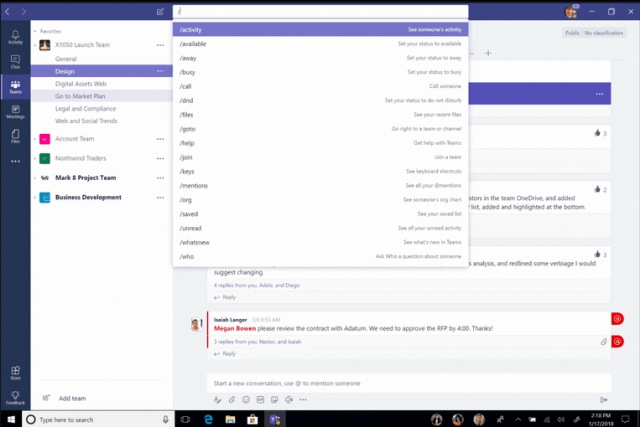640x427 pixels.
Task: Open more compose options ellipsis
Action: [303, 400]
